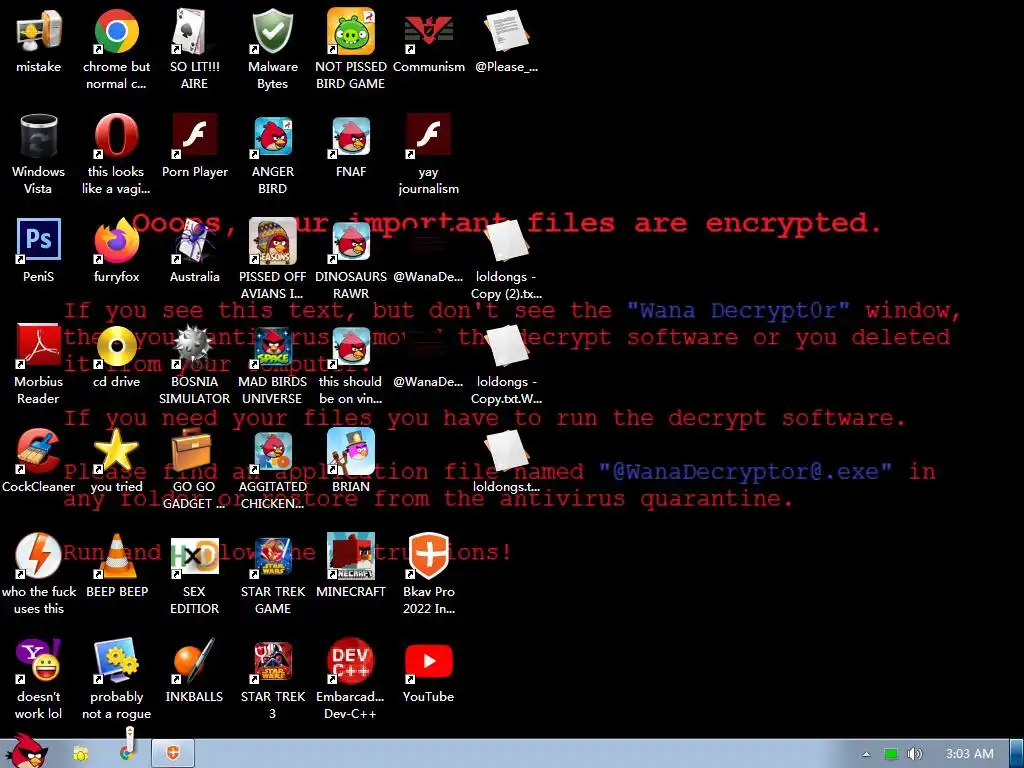
Task: Open the YouTube desktop shortcut
Action: [428, 662]
